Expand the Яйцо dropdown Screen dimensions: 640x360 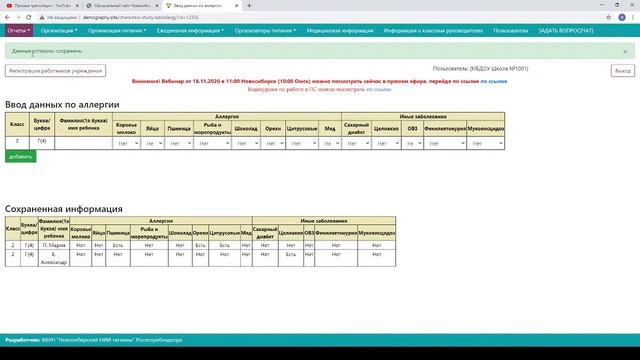coord(153,143)
